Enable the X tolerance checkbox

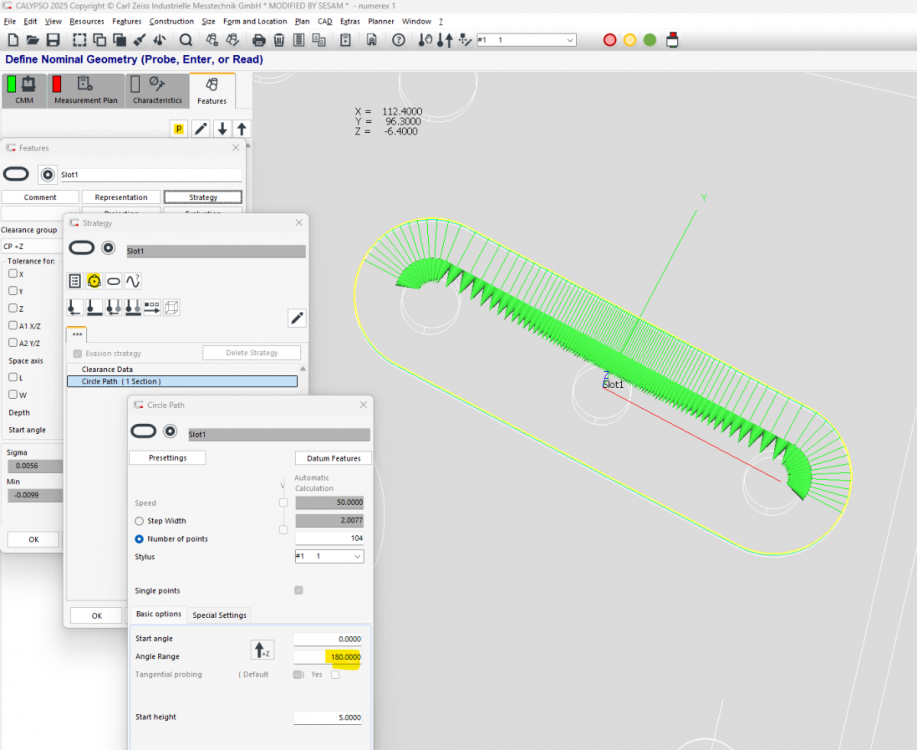pos(13,274)
